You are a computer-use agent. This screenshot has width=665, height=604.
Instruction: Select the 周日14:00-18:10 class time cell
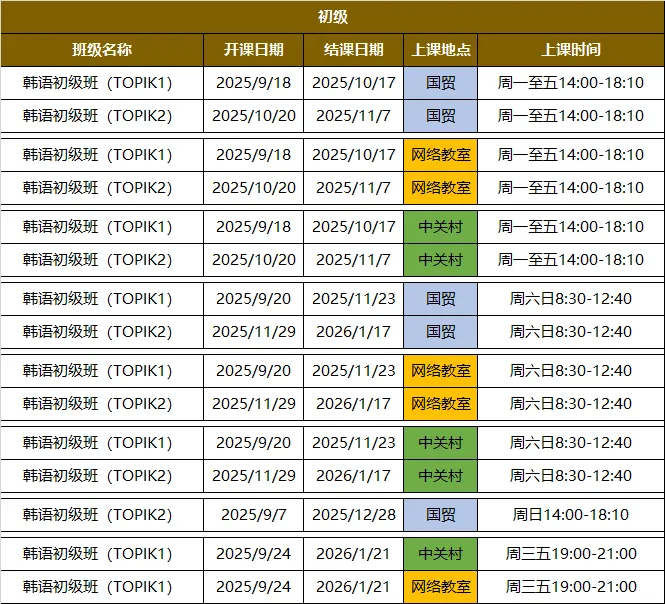tap(571, 515)
